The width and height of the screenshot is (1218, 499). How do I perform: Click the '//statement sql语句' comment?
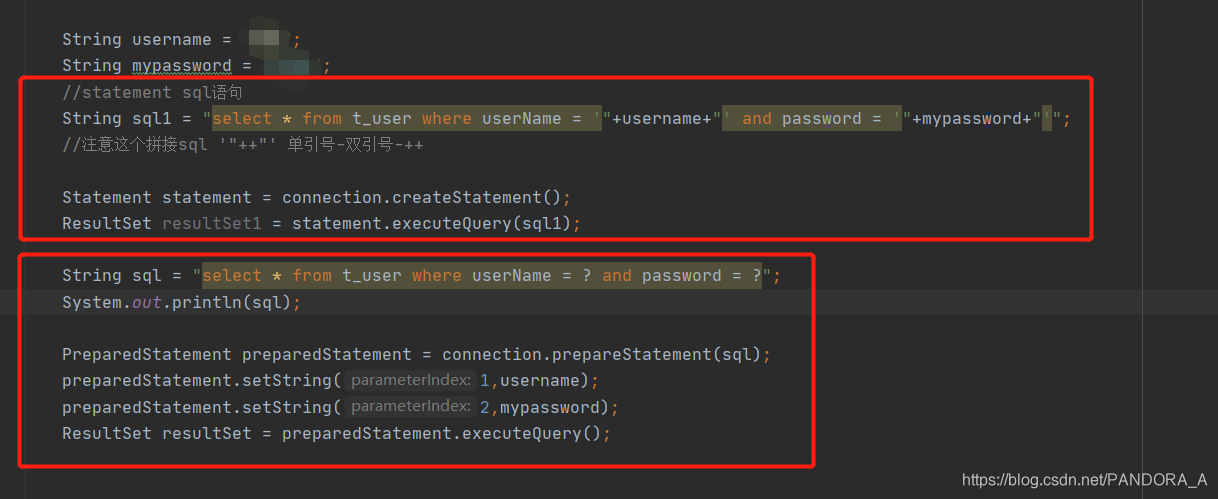(152, 93)
